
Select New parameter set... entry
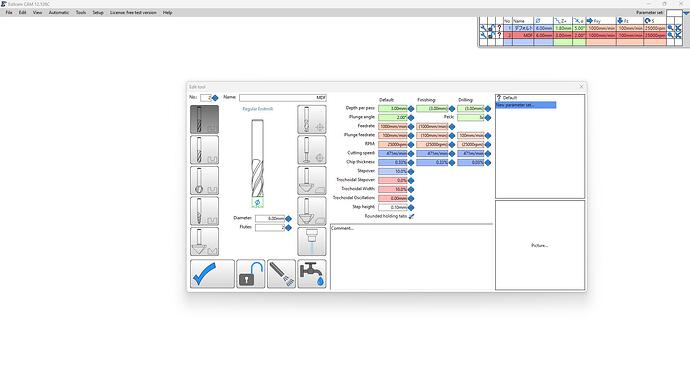[x=526, y=105]
